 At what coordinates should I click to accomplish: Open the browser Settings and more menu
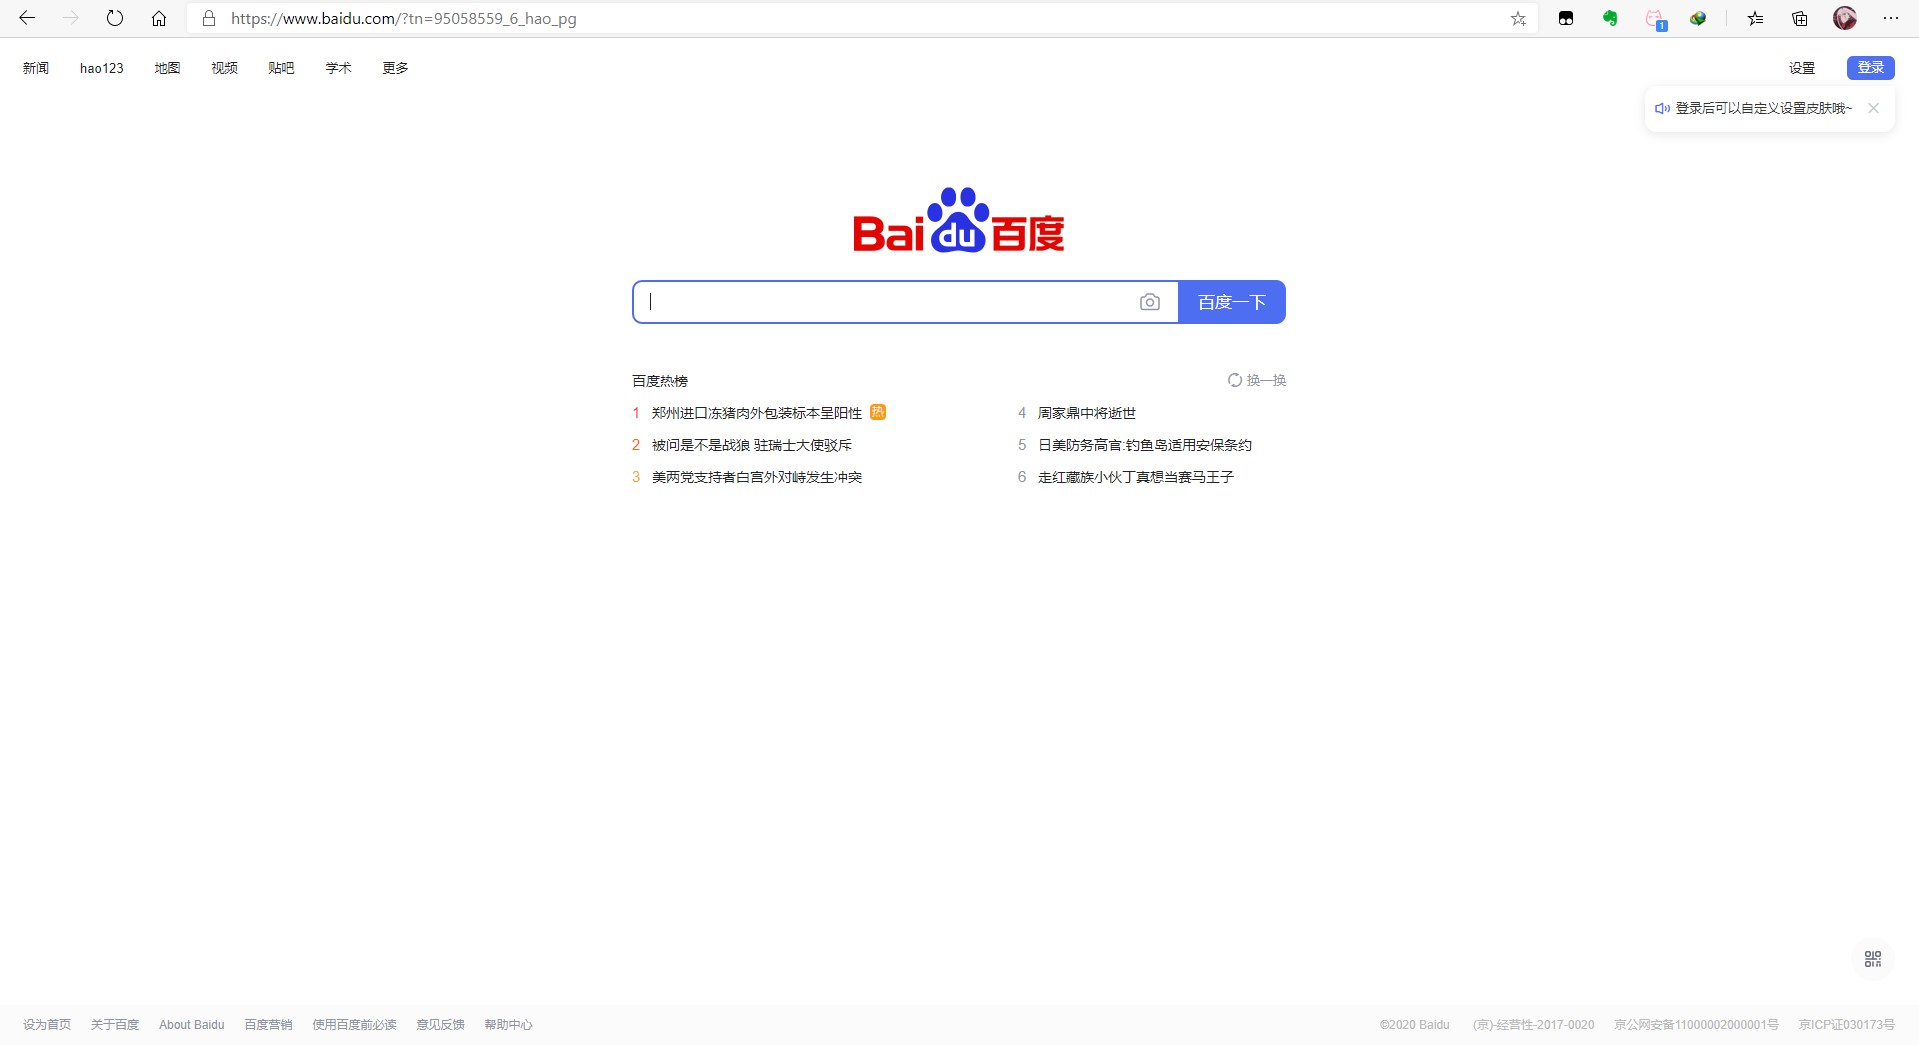tap(1890, 18)
